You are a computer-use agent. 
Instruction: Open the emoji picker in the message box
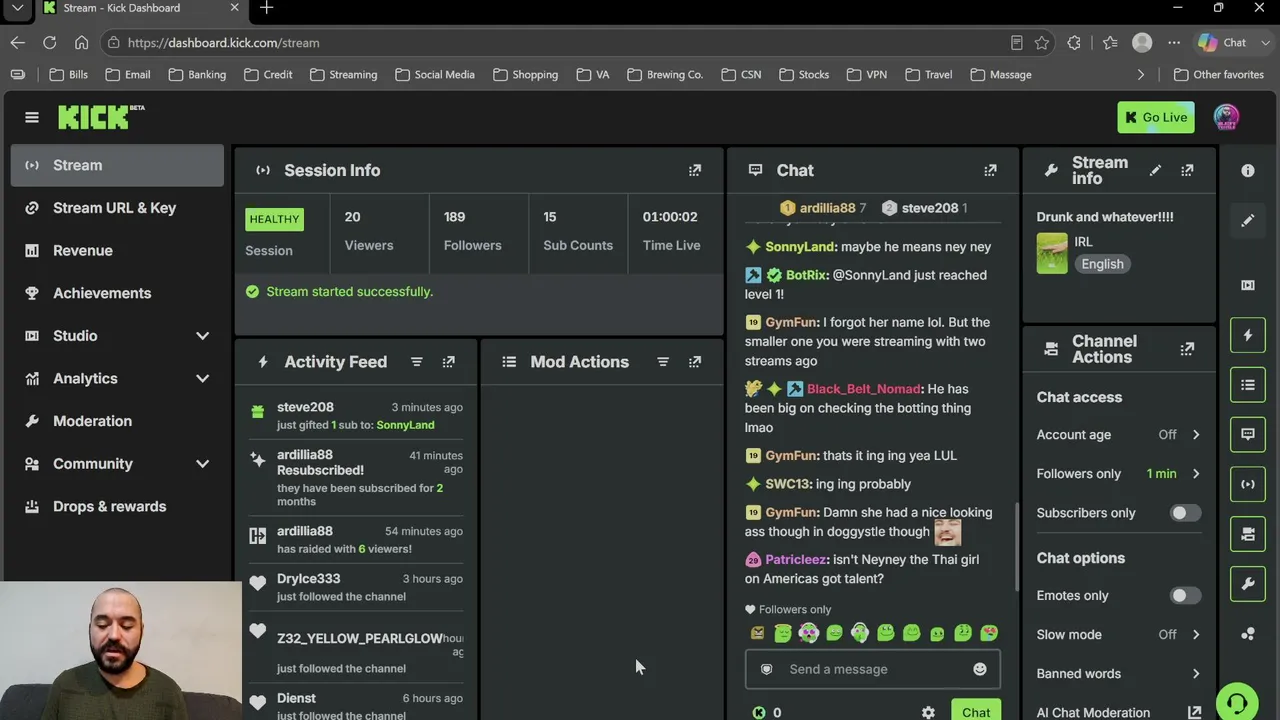pyautogui.click(x=980, y=669)
